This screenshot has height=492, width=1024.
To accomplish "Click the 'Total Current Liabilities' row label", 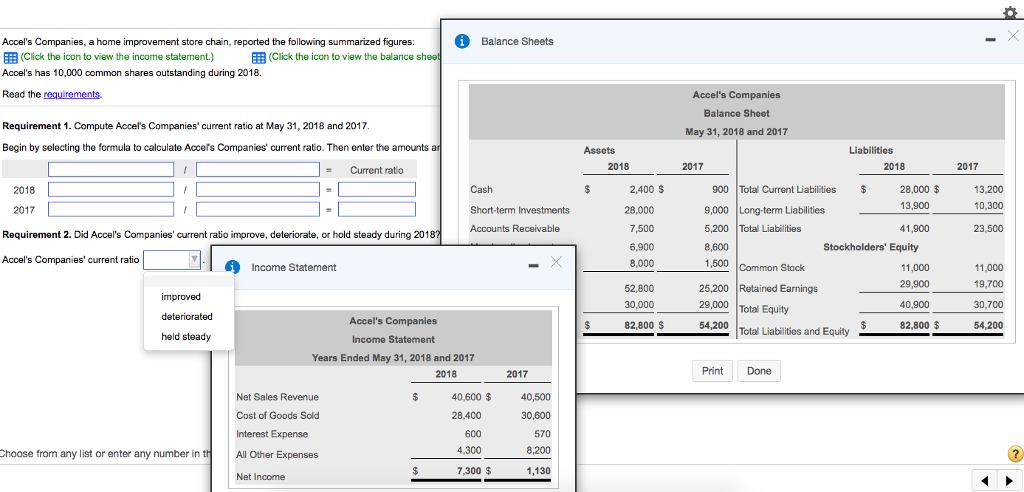I will pyautogui.click(x=788, y=189).
